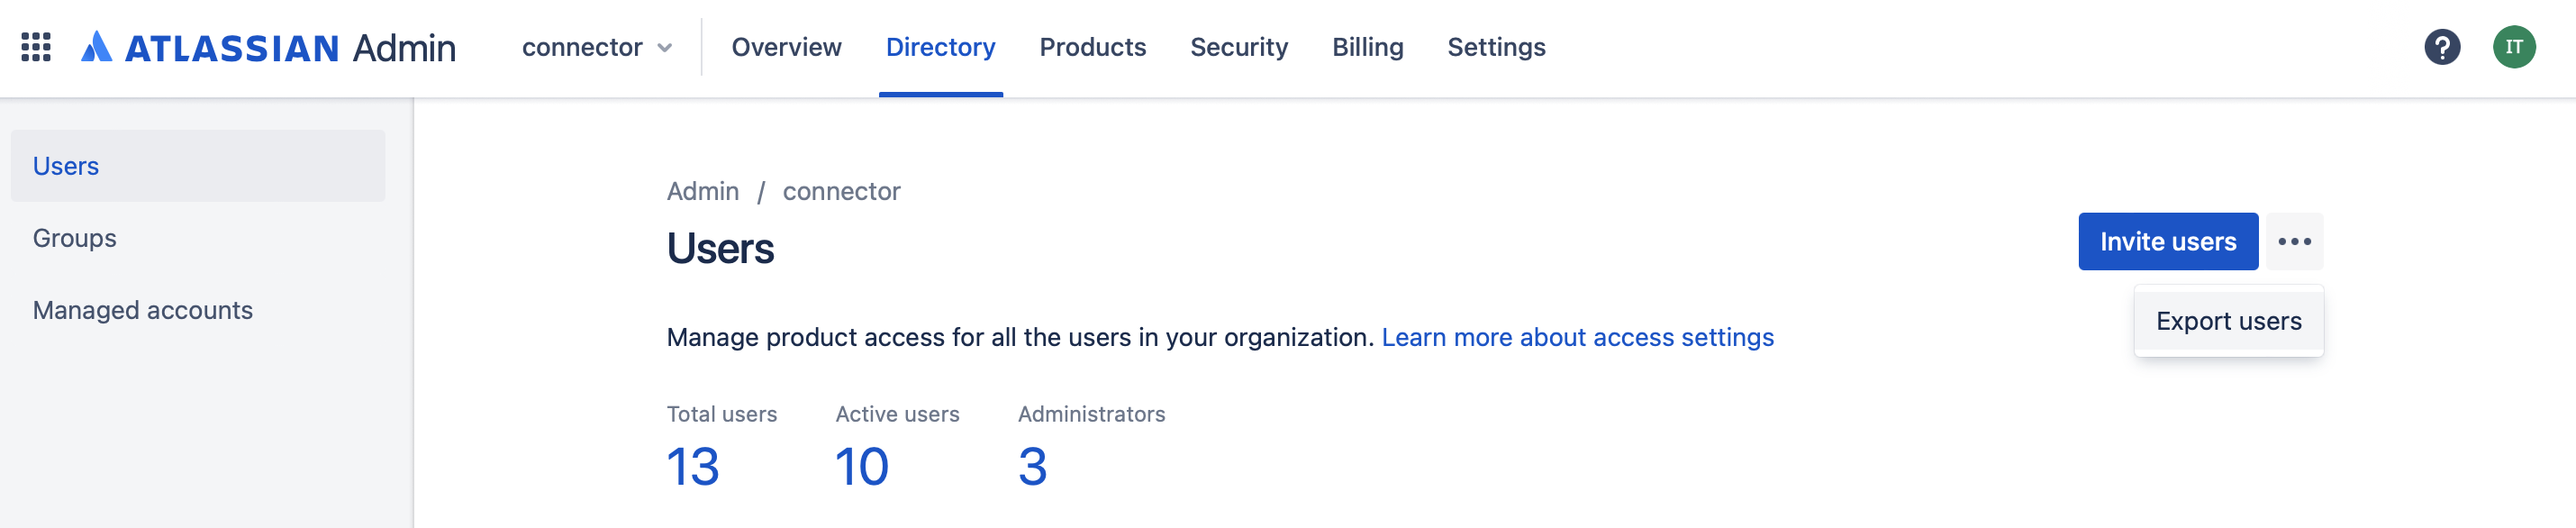The height and width of the screenshot is (528, 2576).
Task: Collapse the more-actions menu showing Export users
Action: [2295, 241]
